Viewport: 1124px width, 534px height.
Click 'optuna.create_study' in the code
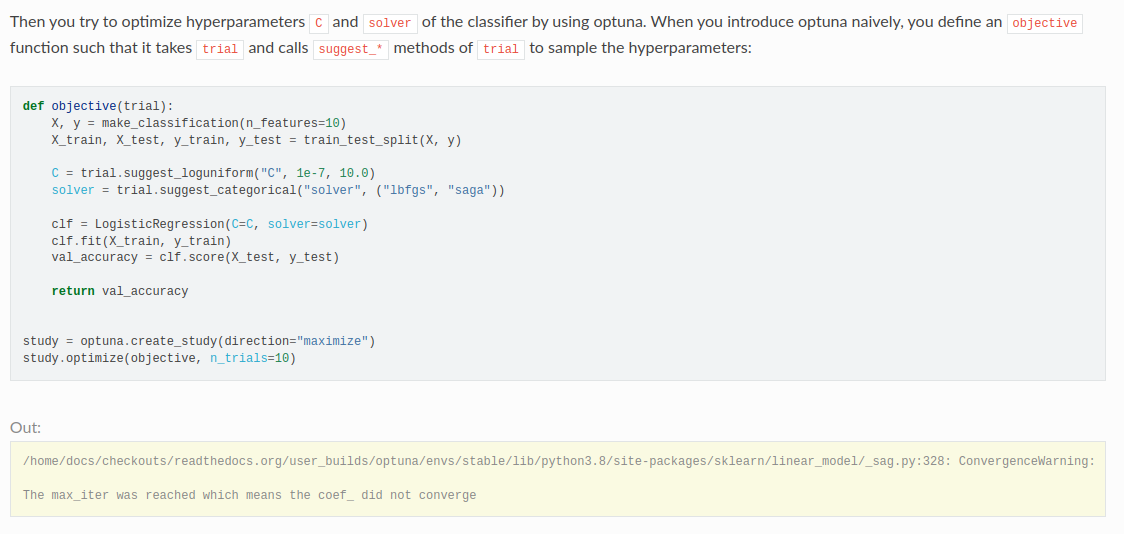(148, 341)
